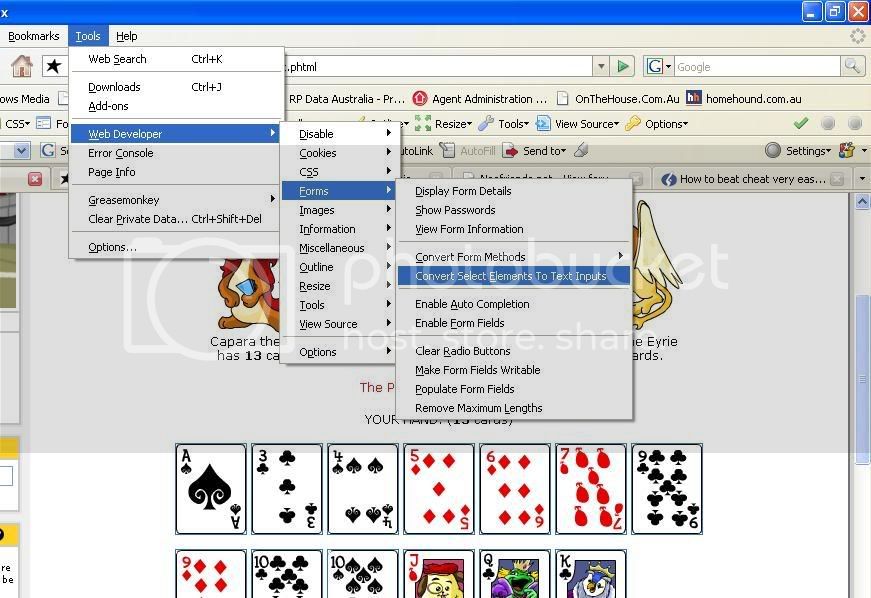Viewport: 871px width, 598px height.
Task: Click the Home icon in navigation bar
Action: tap(21, 67)
